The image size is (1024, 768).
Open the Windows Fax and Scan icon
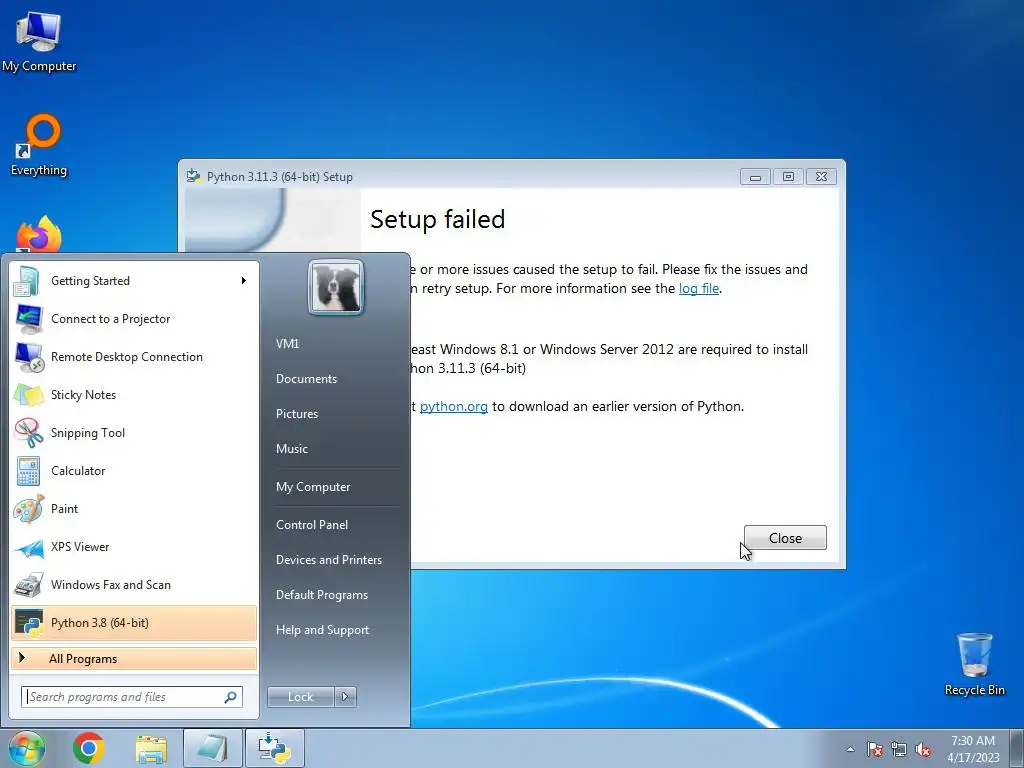click(27, 584)
